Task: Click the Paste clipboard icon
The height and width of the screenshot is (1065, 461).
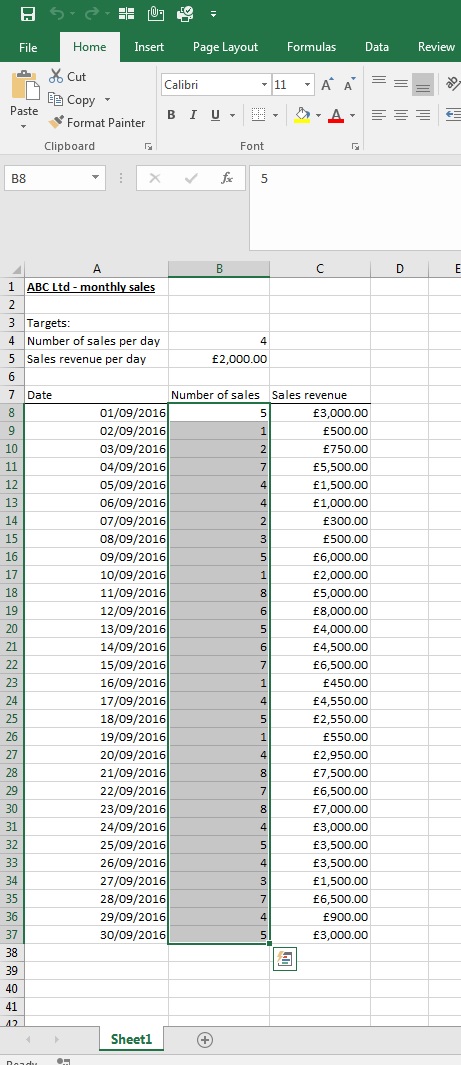Action: point(24,84)
